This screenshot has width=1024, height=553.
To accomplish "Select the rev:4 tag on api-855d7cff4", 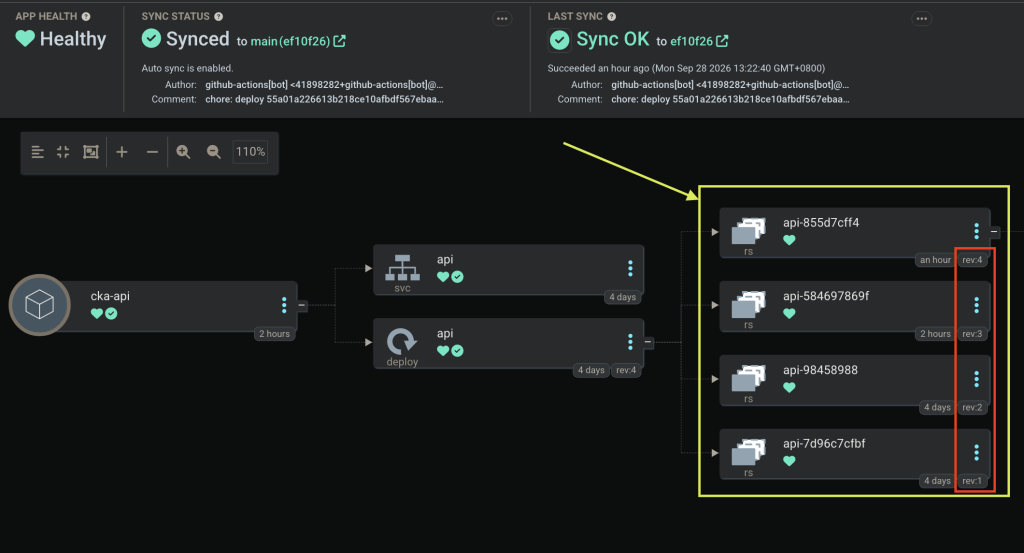I will pyautogui.click(x=972, y=260).
